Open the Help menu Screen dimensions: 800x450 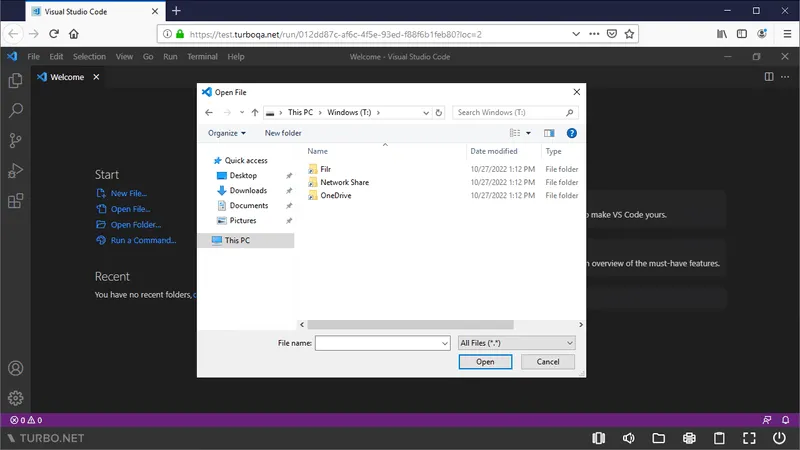point(236,57)
